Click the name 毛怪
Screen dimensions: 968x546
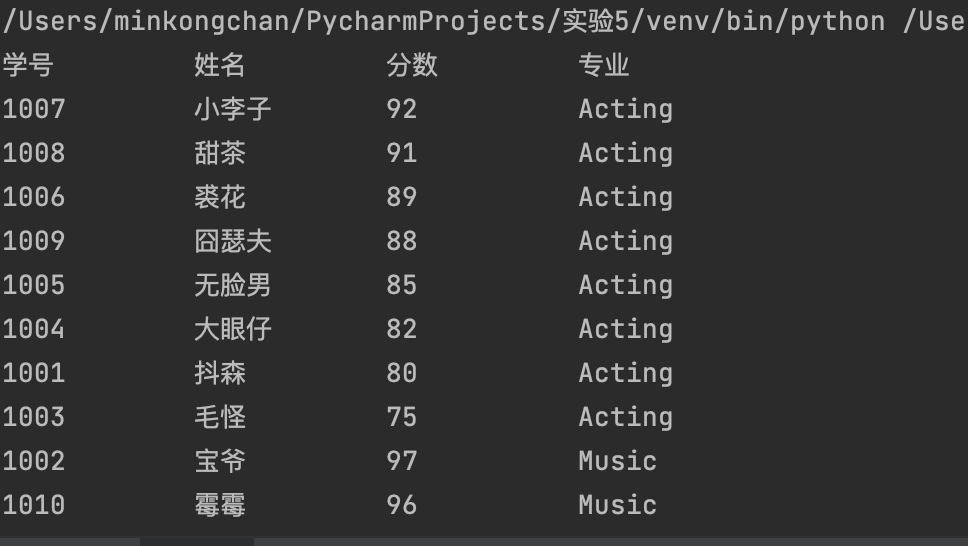[x=220, y=417]
